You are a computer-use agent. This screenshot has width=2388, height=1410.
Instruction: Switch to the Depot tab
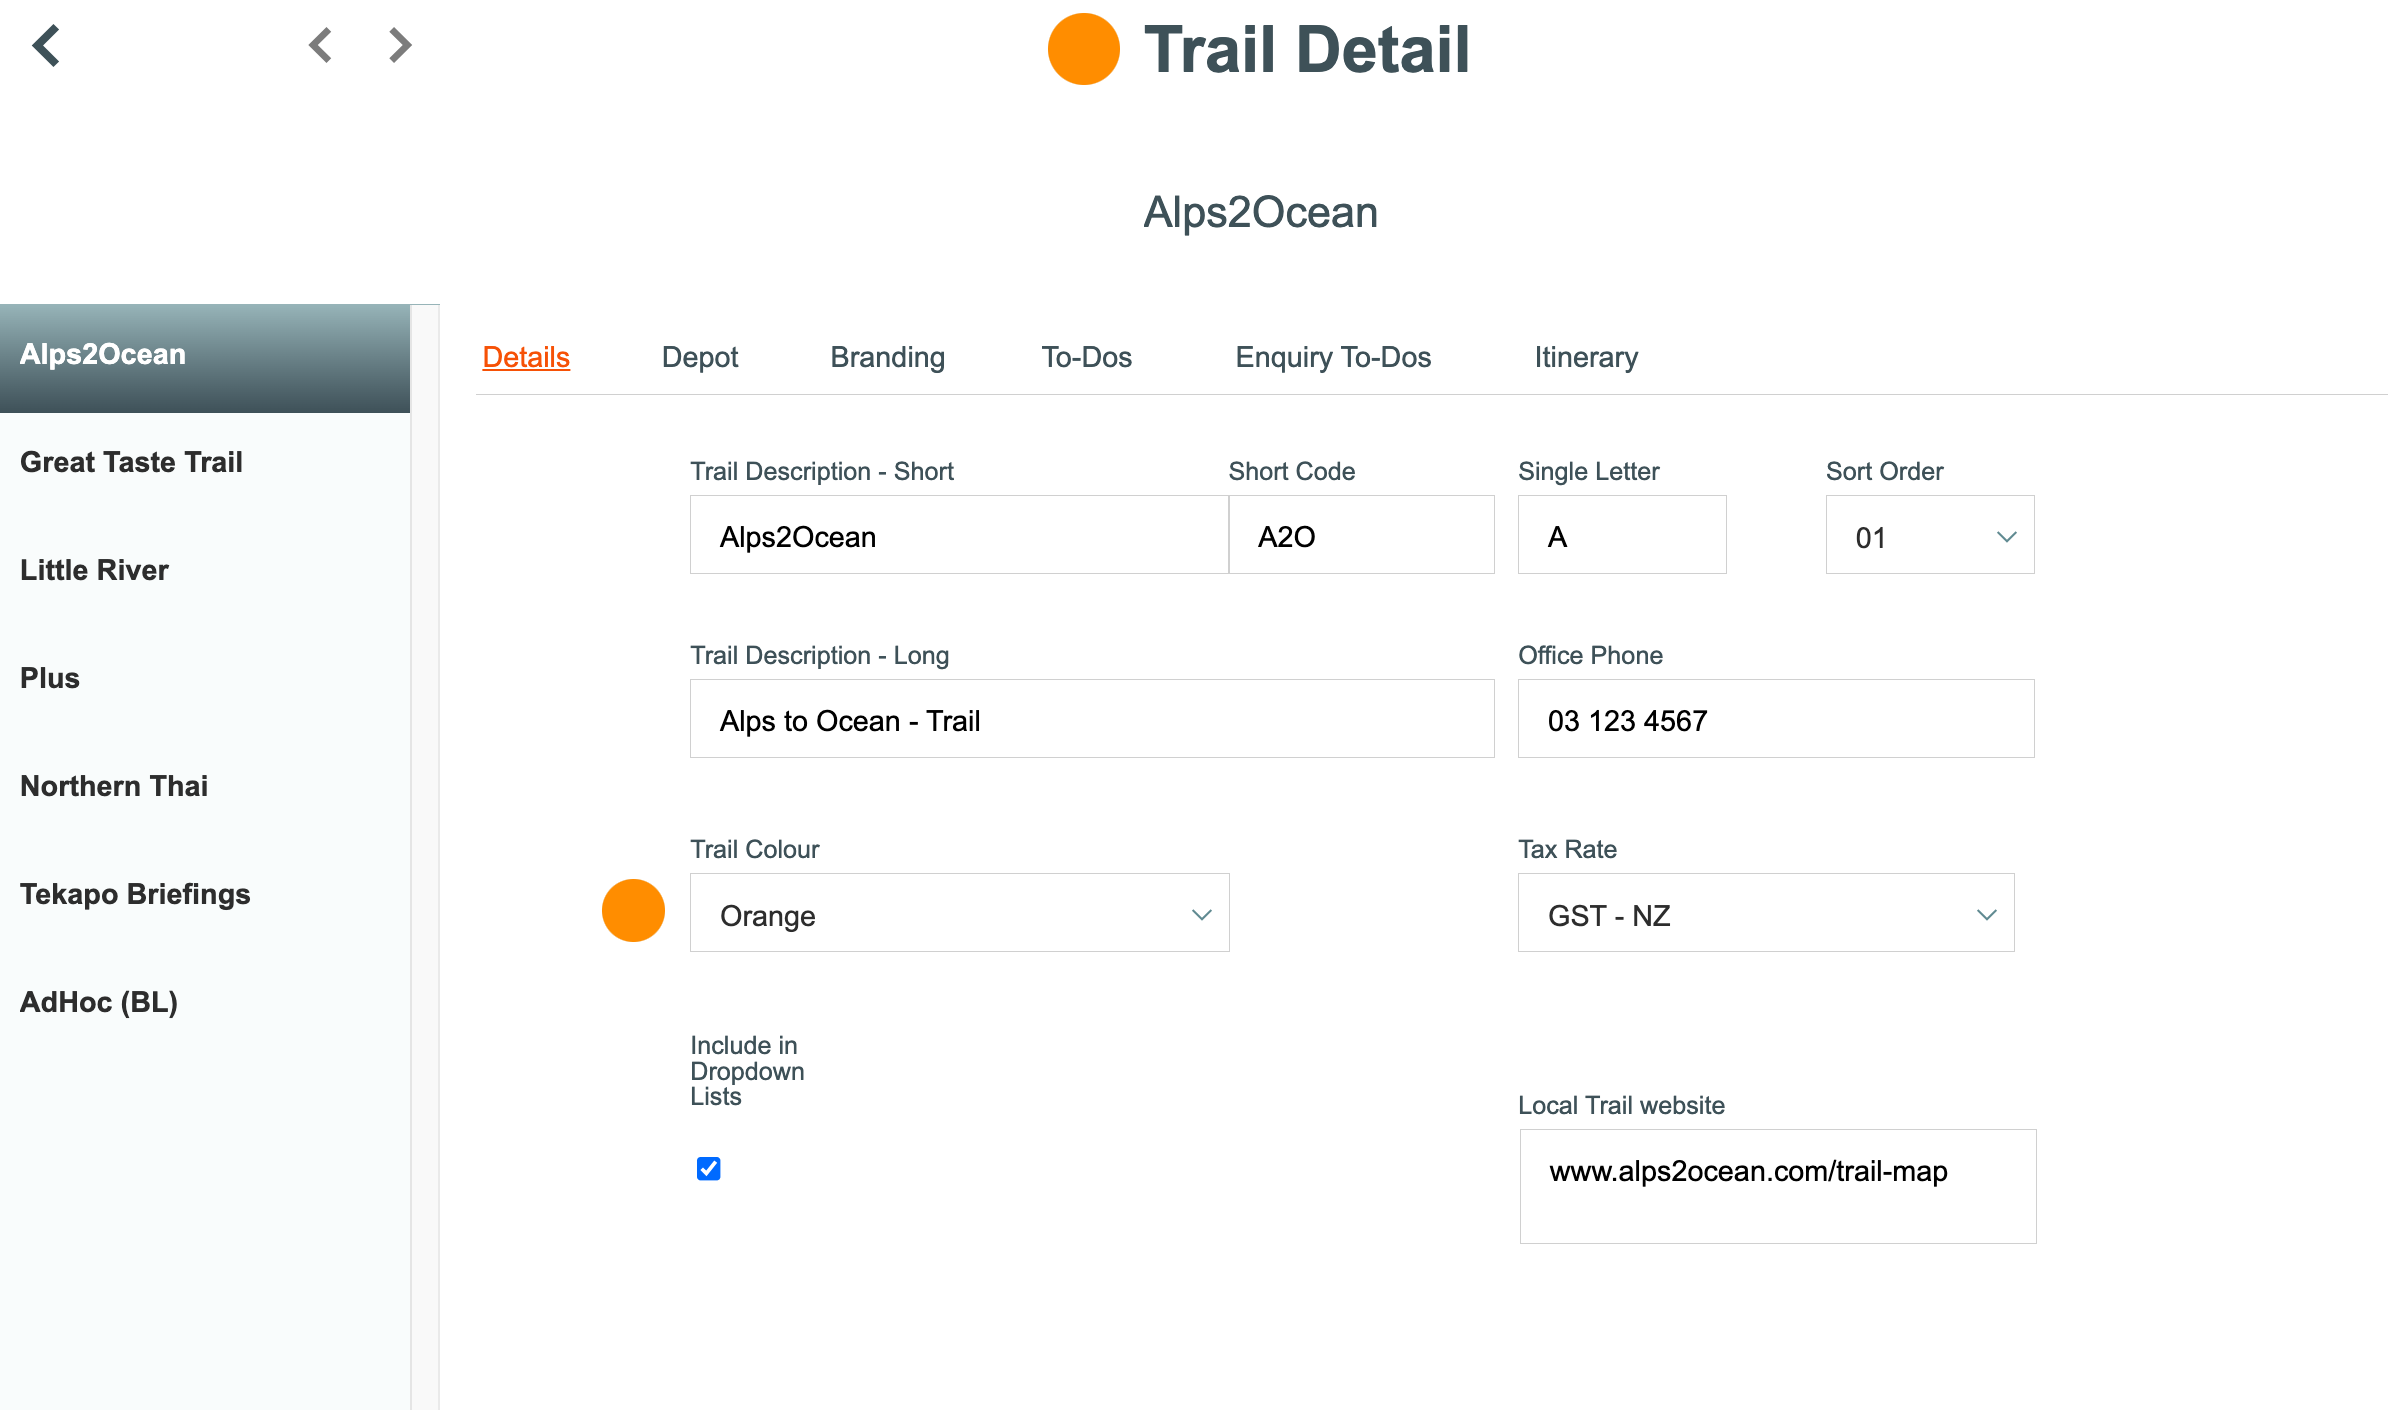click(700, 357)
